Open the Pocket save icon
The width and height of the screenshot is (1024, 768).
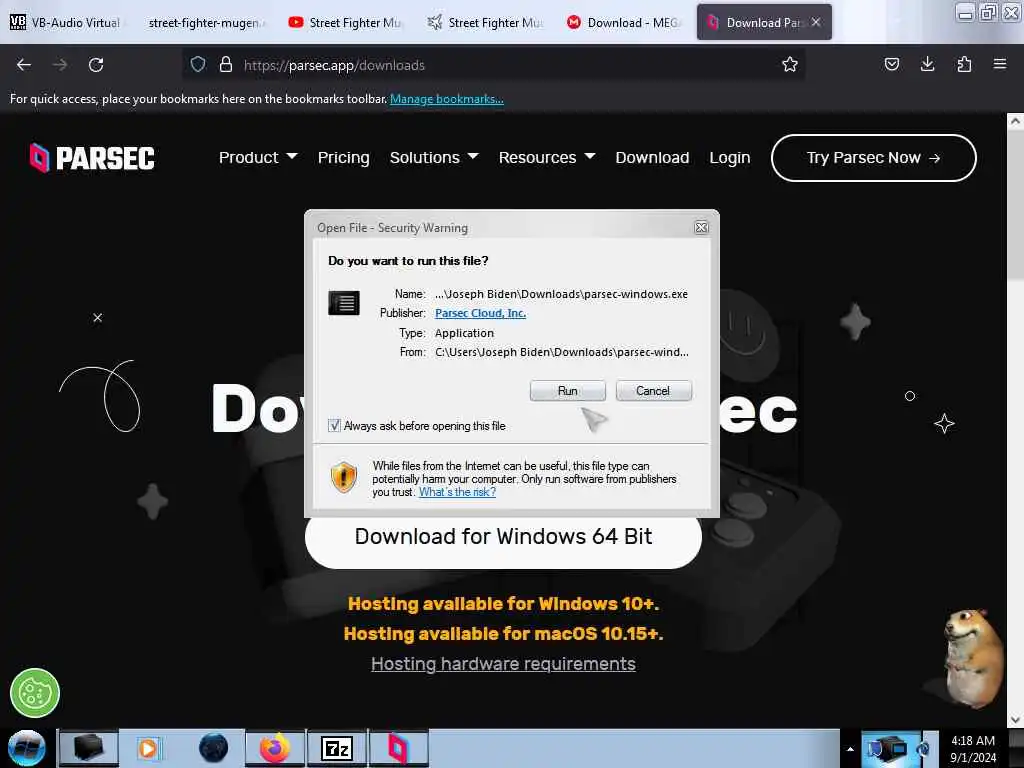(x=891, y=64)
